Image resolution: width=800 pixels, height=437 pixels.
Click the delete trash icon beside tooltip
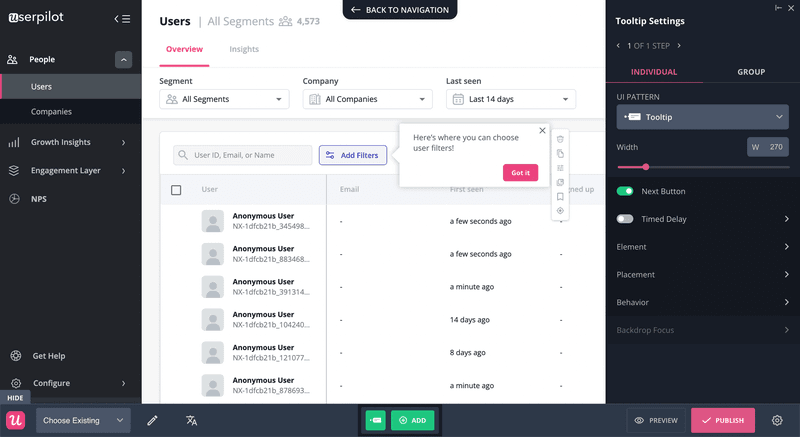560,139
